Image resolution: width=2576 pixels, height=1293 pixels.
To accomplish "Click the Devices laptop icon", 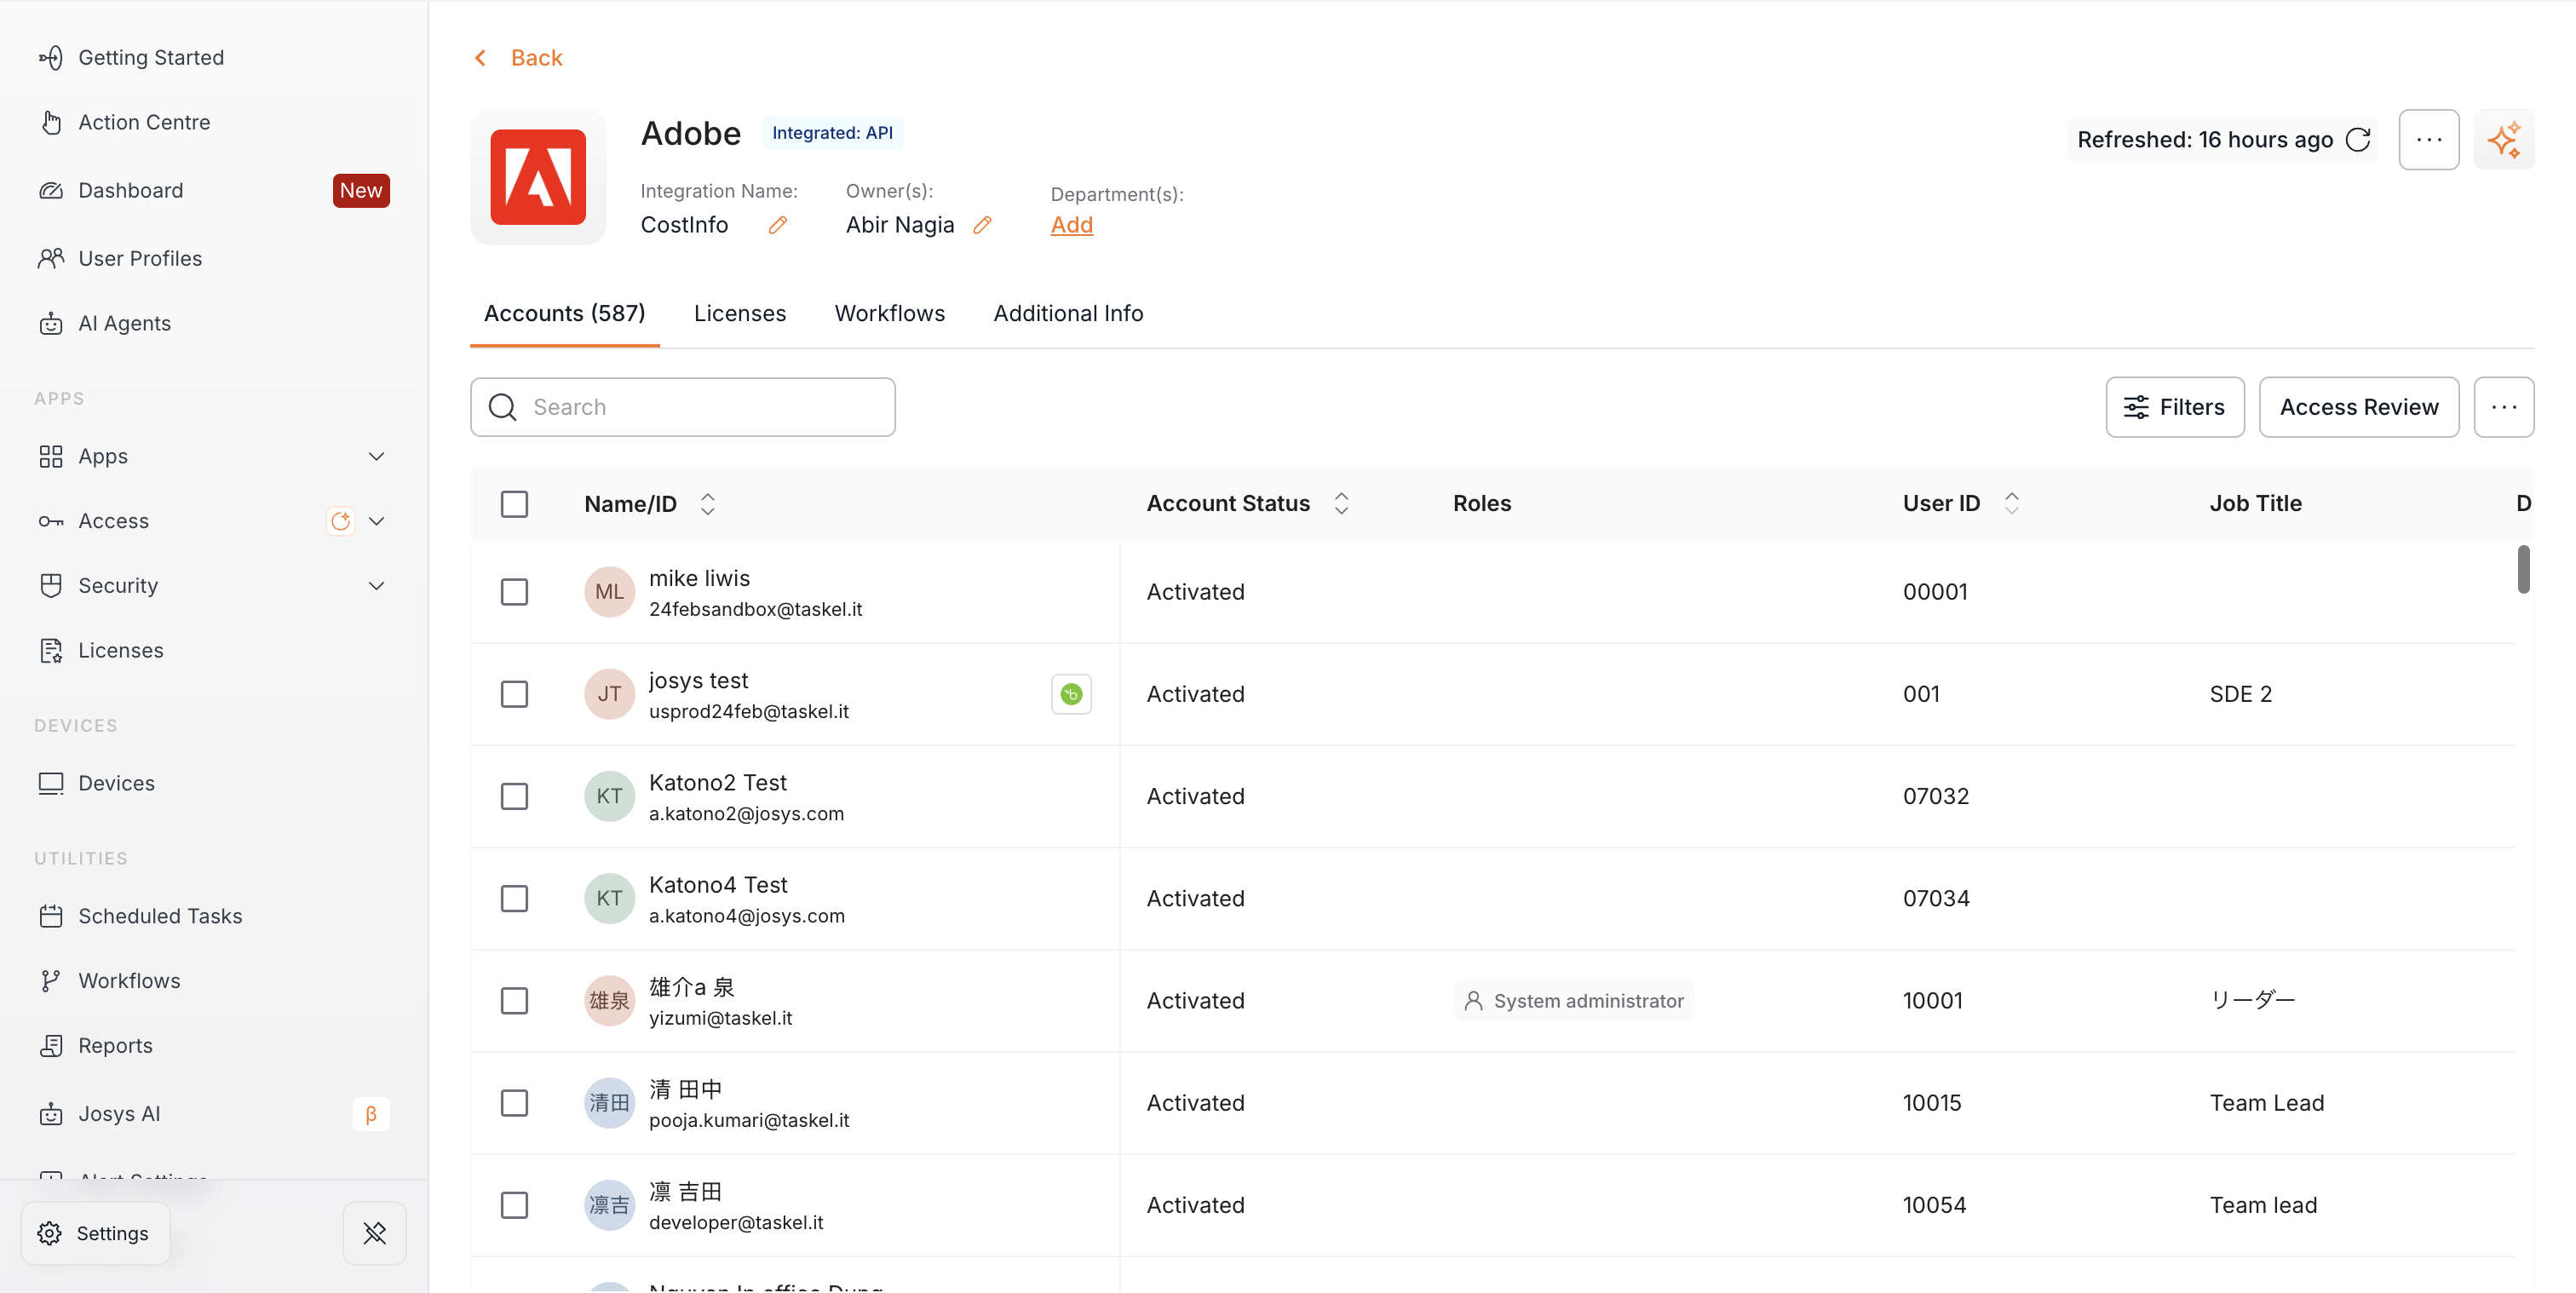I will click(x=51, y=783).
